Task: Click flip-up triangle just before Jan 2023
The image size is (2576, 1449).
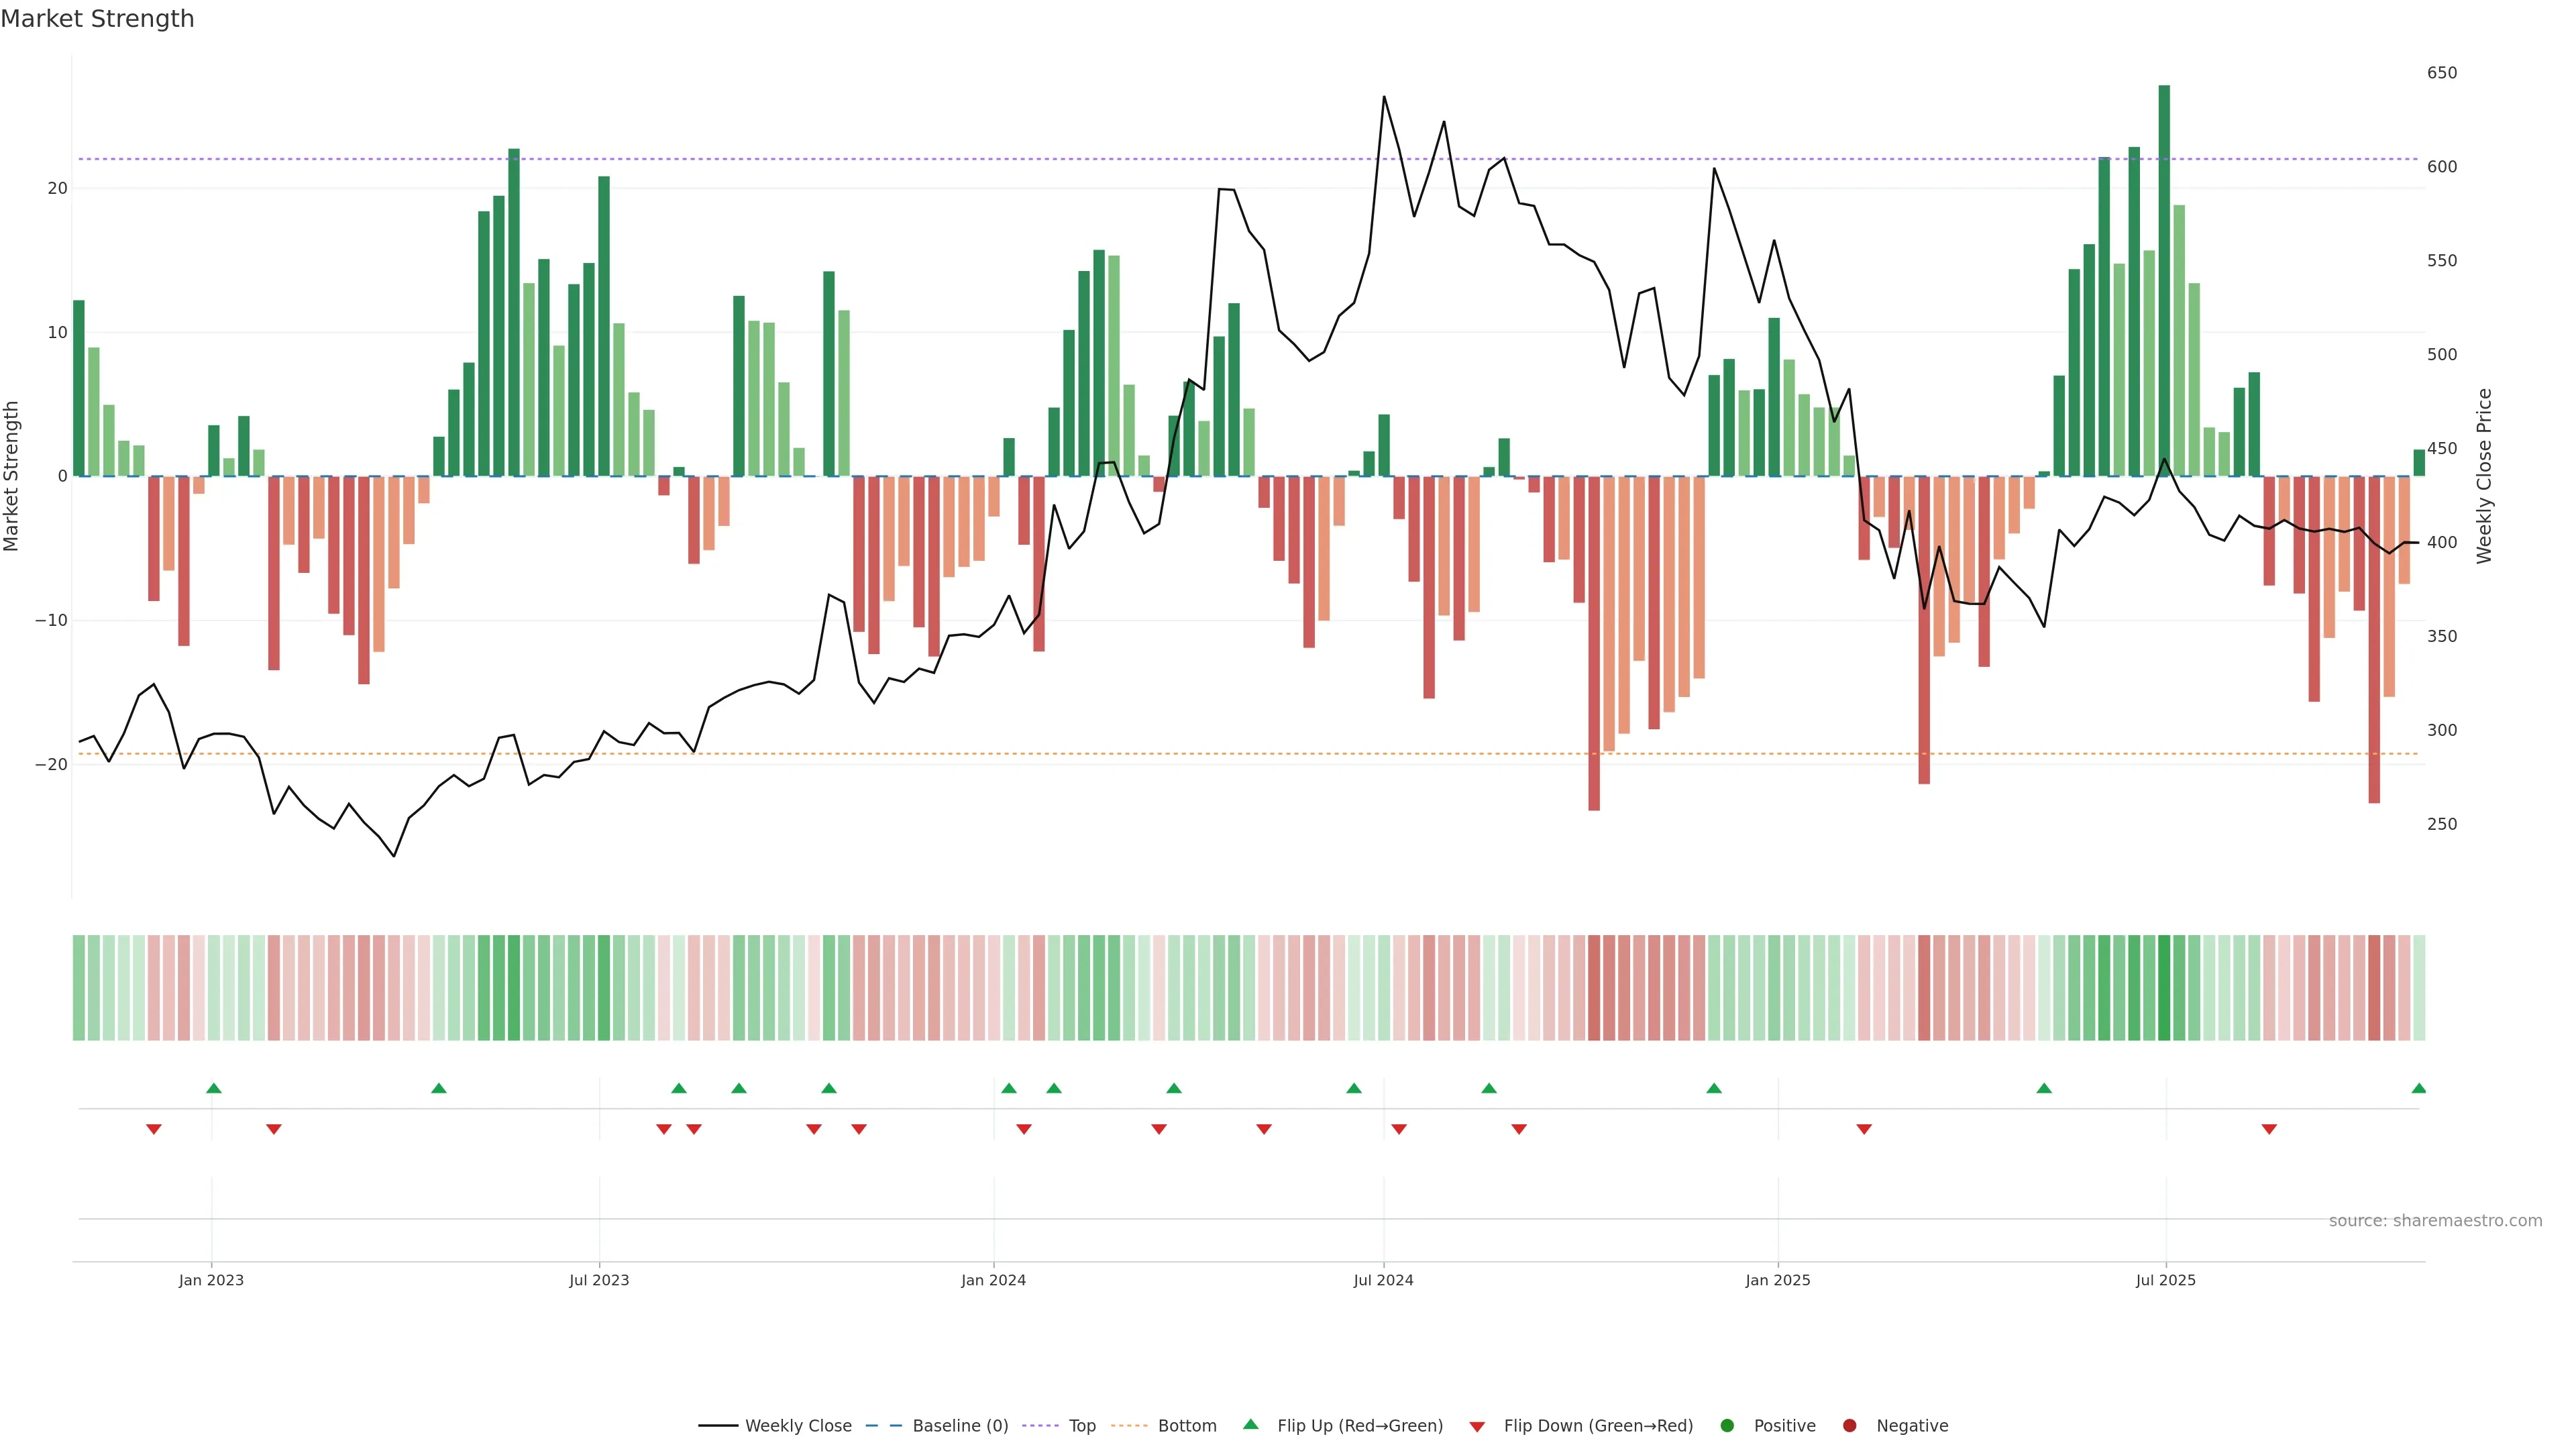Action: pos(213,1088)
